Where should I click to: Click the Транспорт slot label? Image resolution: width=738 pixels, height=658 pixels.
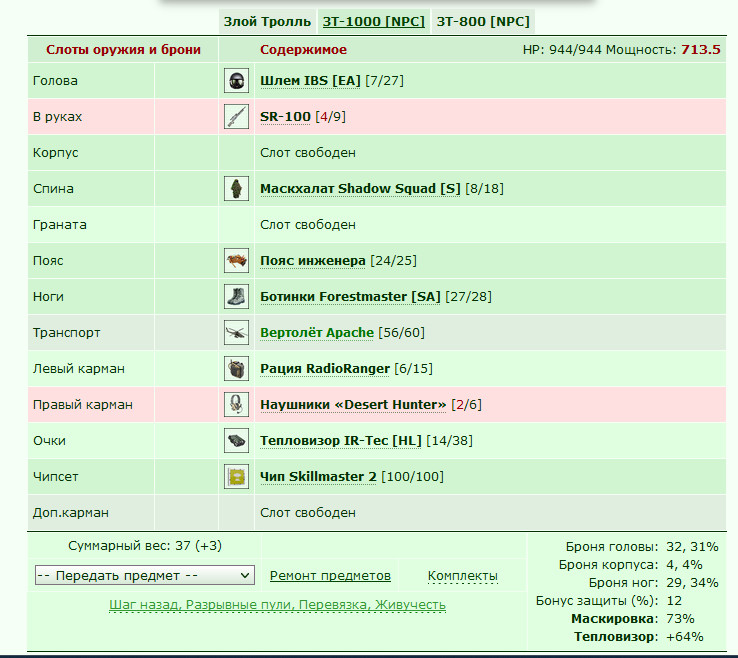click(x=66, y=333)
